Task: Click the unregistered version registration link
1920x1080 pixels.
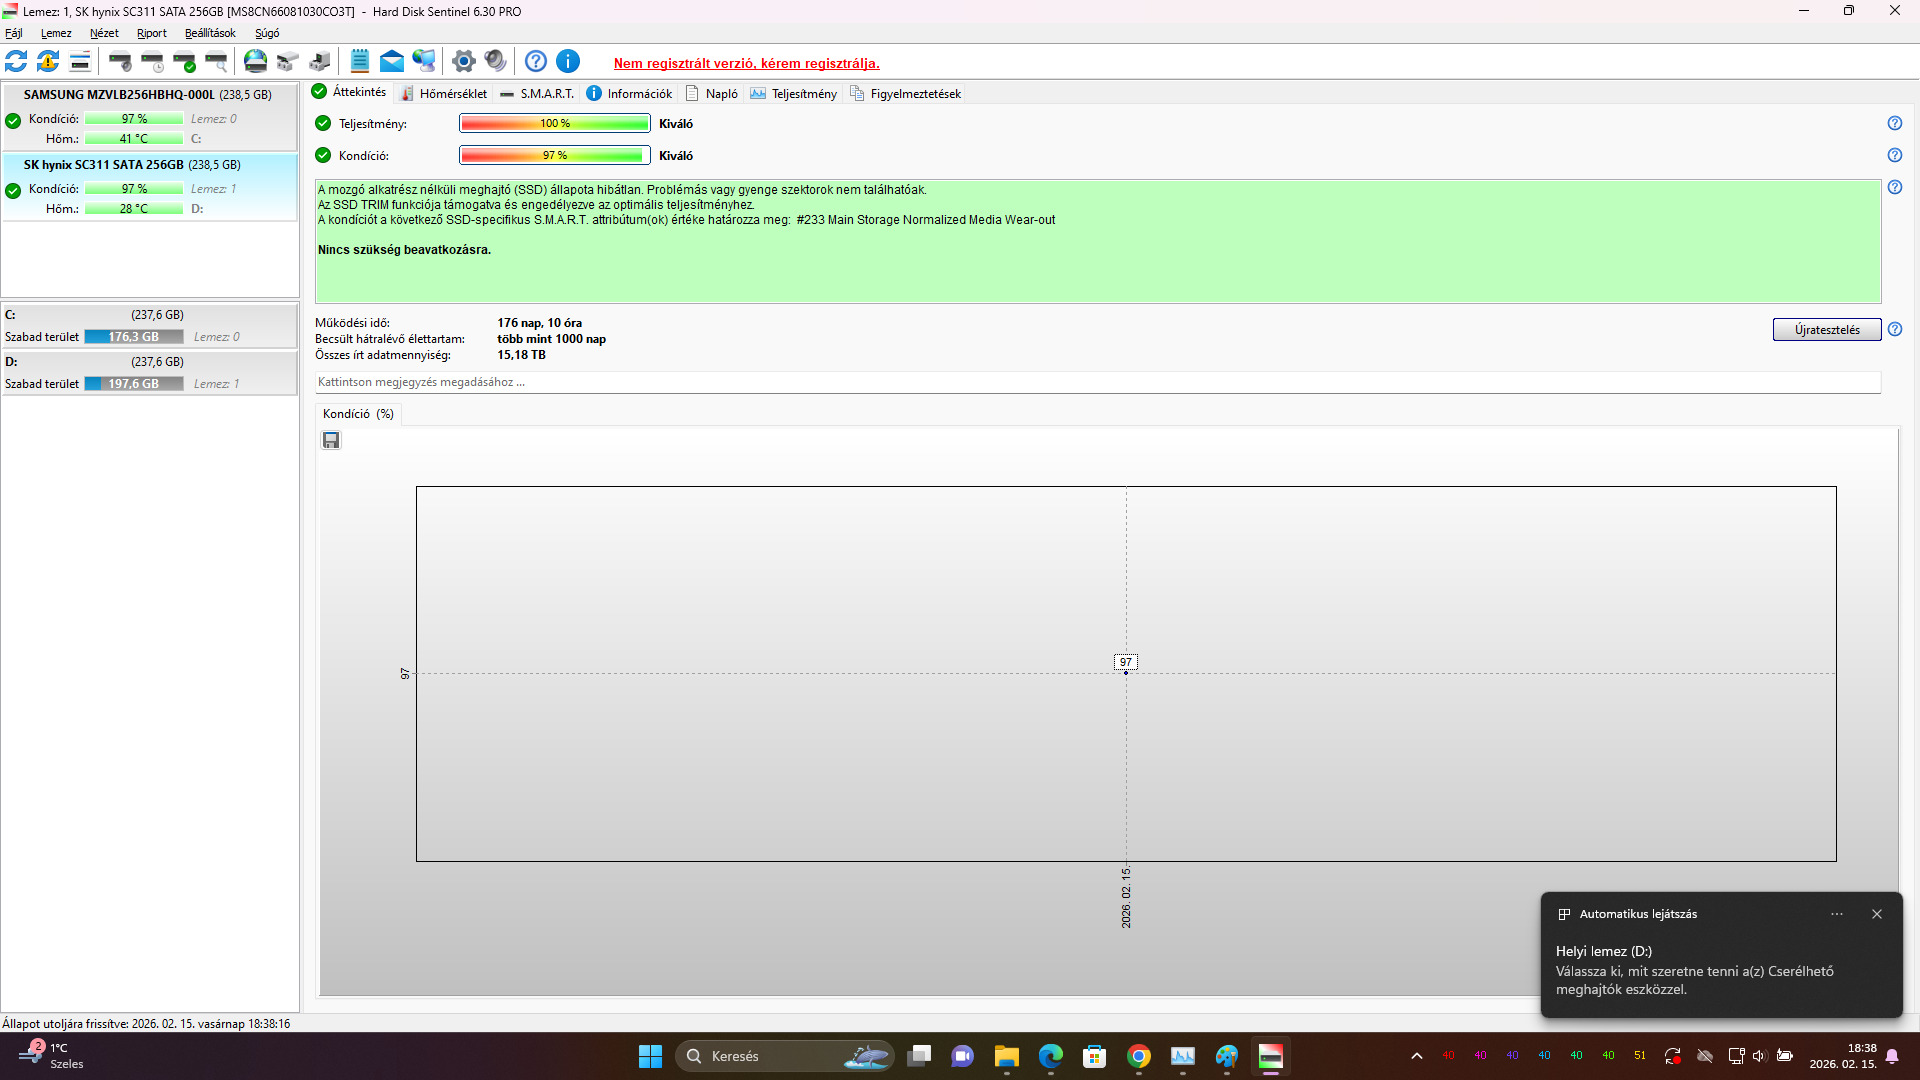Action: tap(746, 63)
